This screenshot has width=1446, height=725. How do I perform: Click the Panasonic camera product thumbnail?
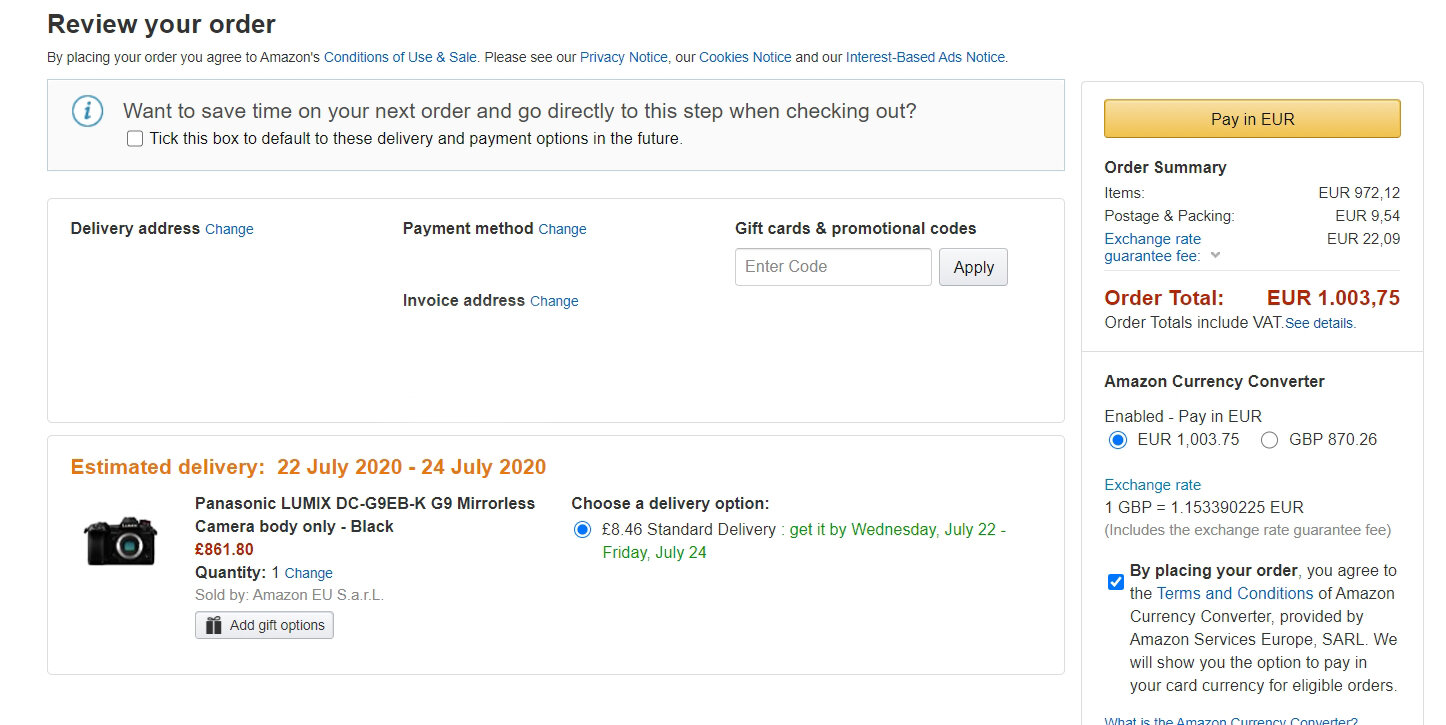pyautogui.click(x=121, y=541)
